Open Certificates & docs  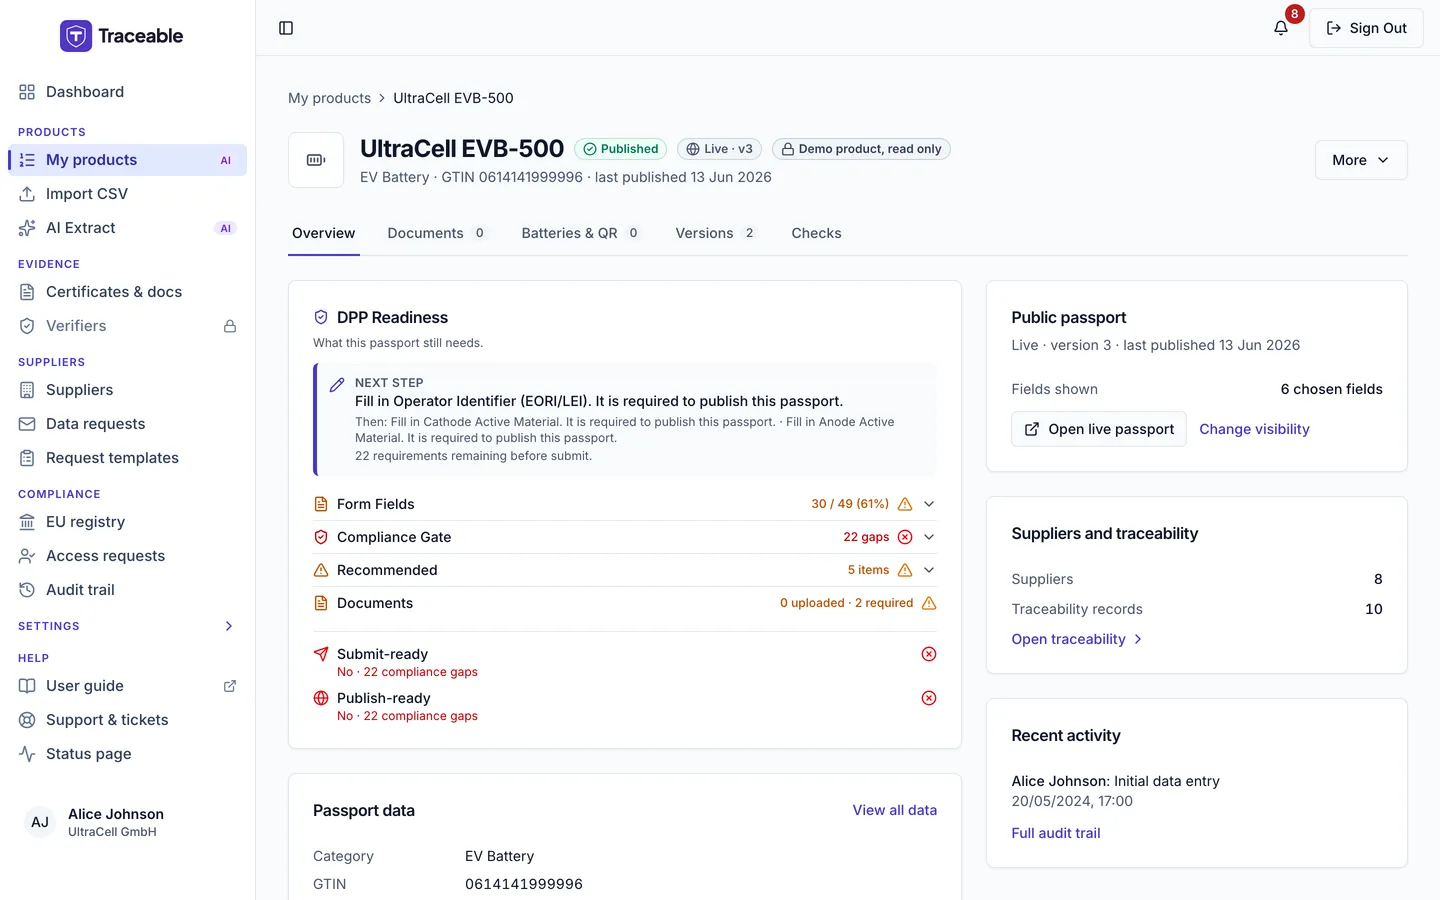tap(127, 292)
